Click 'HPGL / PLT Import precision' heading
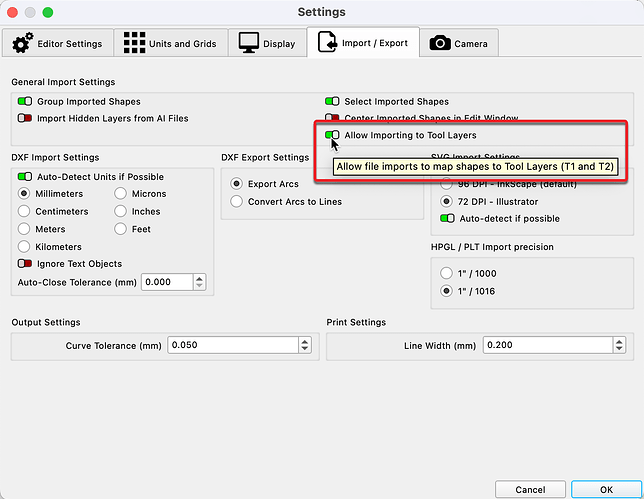Screen dimensions: 644x499 pyautogui.click(x=492, y=247)
